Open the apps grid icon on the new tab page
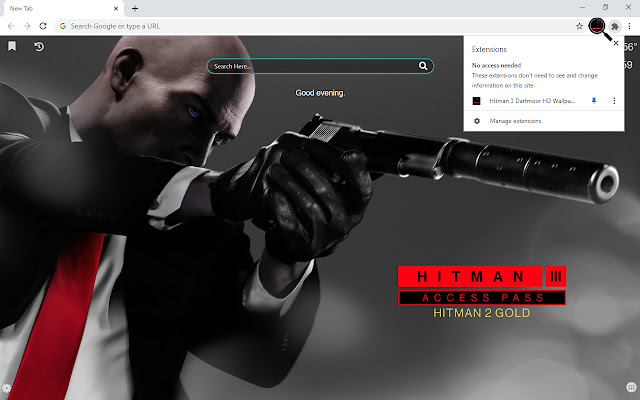Screen dimensions: 640x400 click(x=631, y=387)
